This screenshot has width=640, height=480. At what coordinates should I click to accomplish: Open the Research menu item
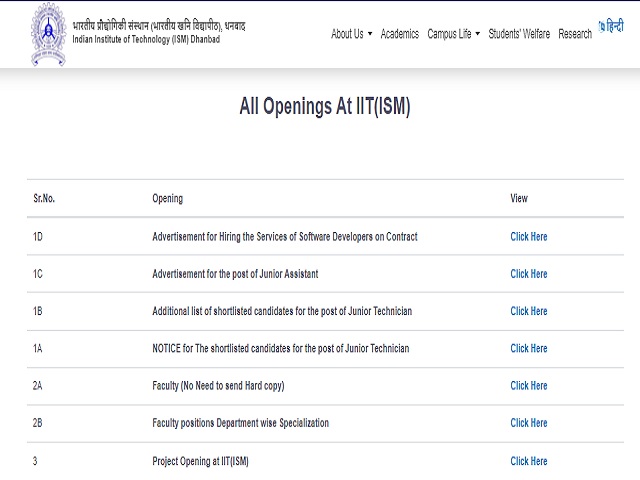point(575,34)
